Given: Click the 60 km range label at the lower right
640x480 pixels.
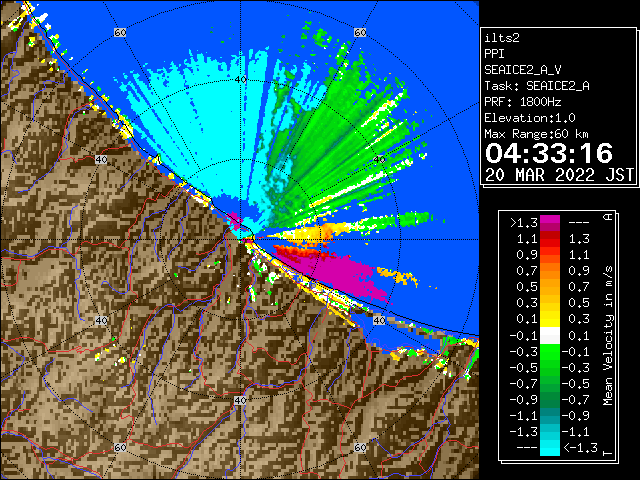Looking at the screenshot, I should point(360,448).
